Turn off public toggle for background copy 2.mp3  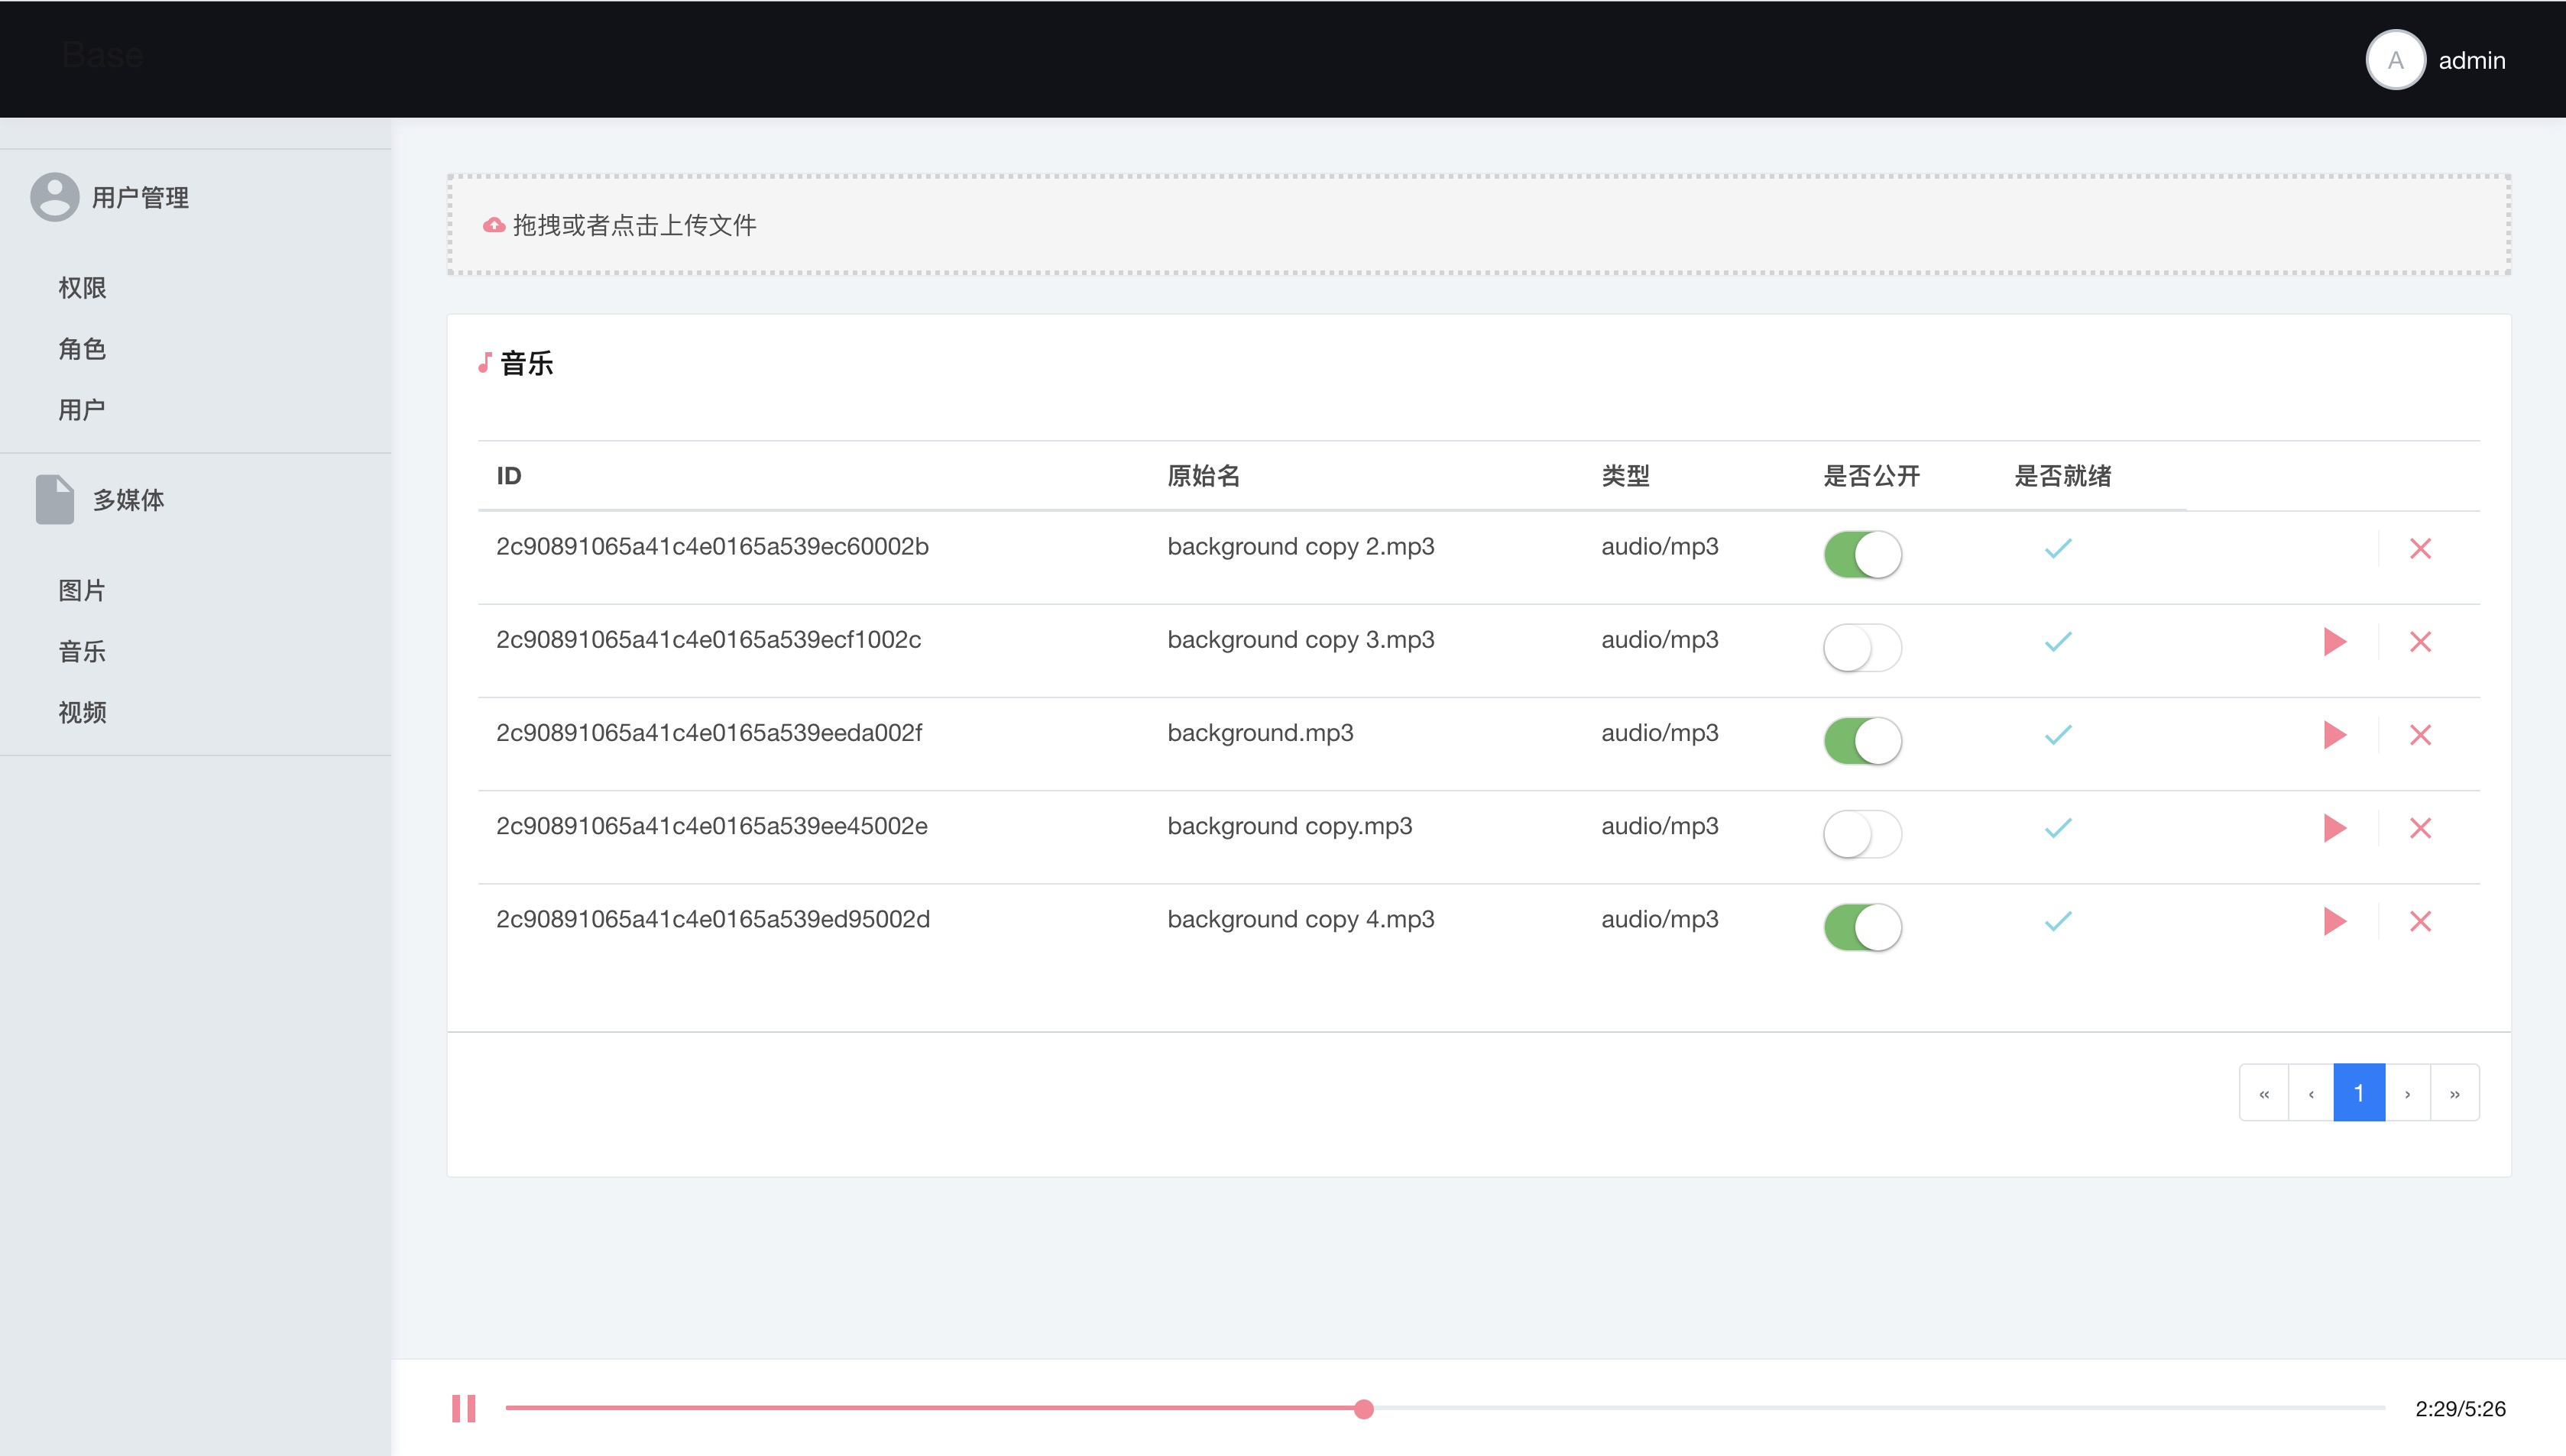click(x=1862, y=554)
